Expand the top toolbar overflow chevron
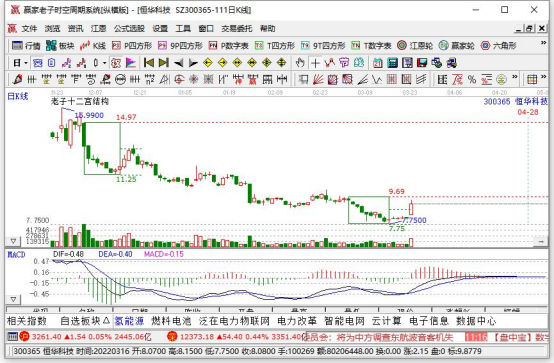554x363 pixels. (x=543, y=43)
